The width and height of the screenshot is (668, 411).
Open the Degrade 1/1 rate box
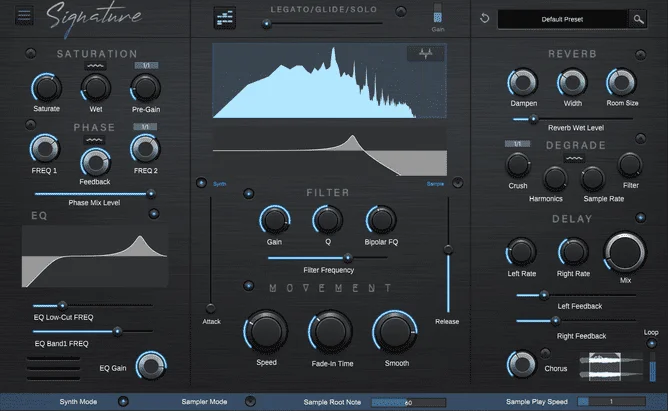(518, 144)
